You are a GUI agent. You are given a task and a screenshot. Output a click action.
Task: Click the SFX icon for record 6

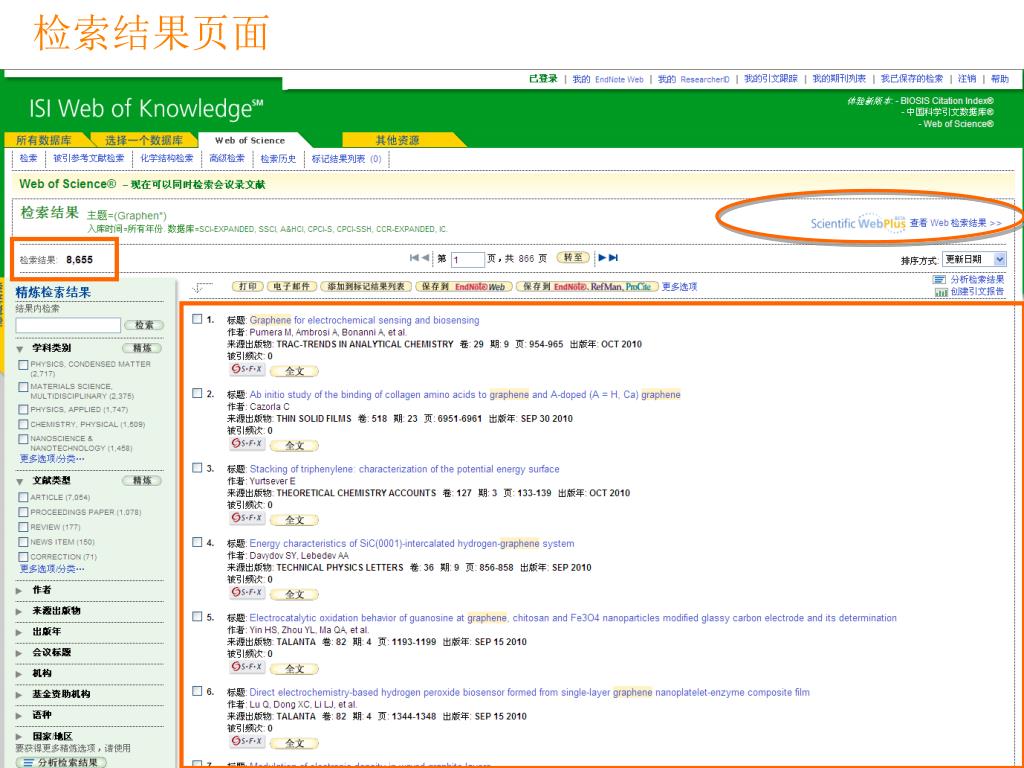pyautogui.click(x=247, y=742)
